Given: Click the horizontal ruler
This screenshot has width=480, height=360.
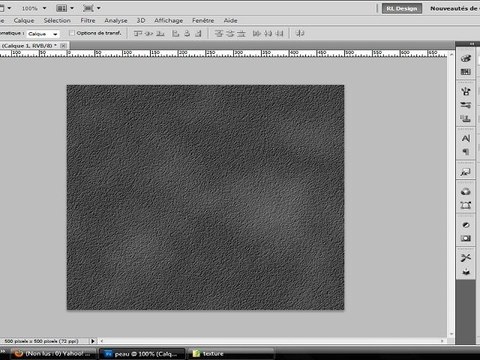Looking at the screenshot, I should coord(223,53).
